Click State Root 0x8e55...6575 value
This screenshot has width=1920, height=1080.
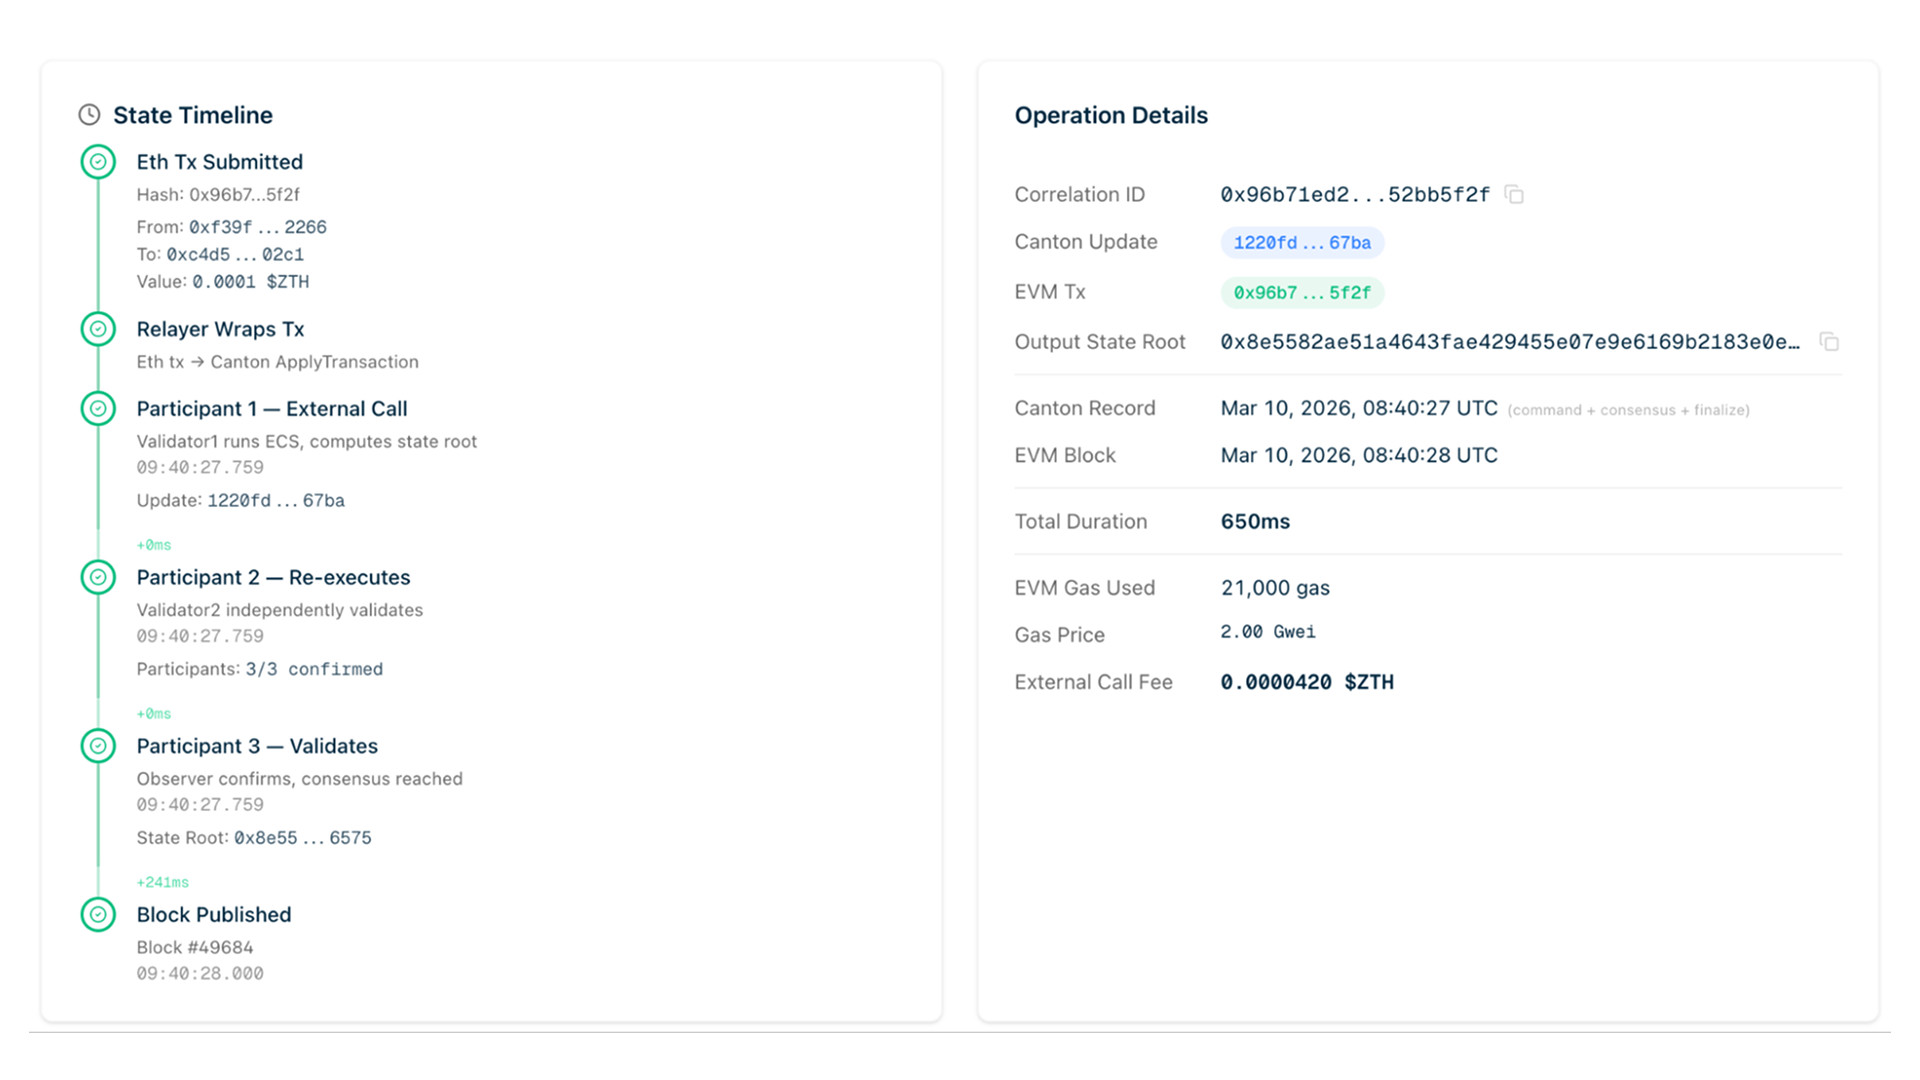click(x=302, y=838)
